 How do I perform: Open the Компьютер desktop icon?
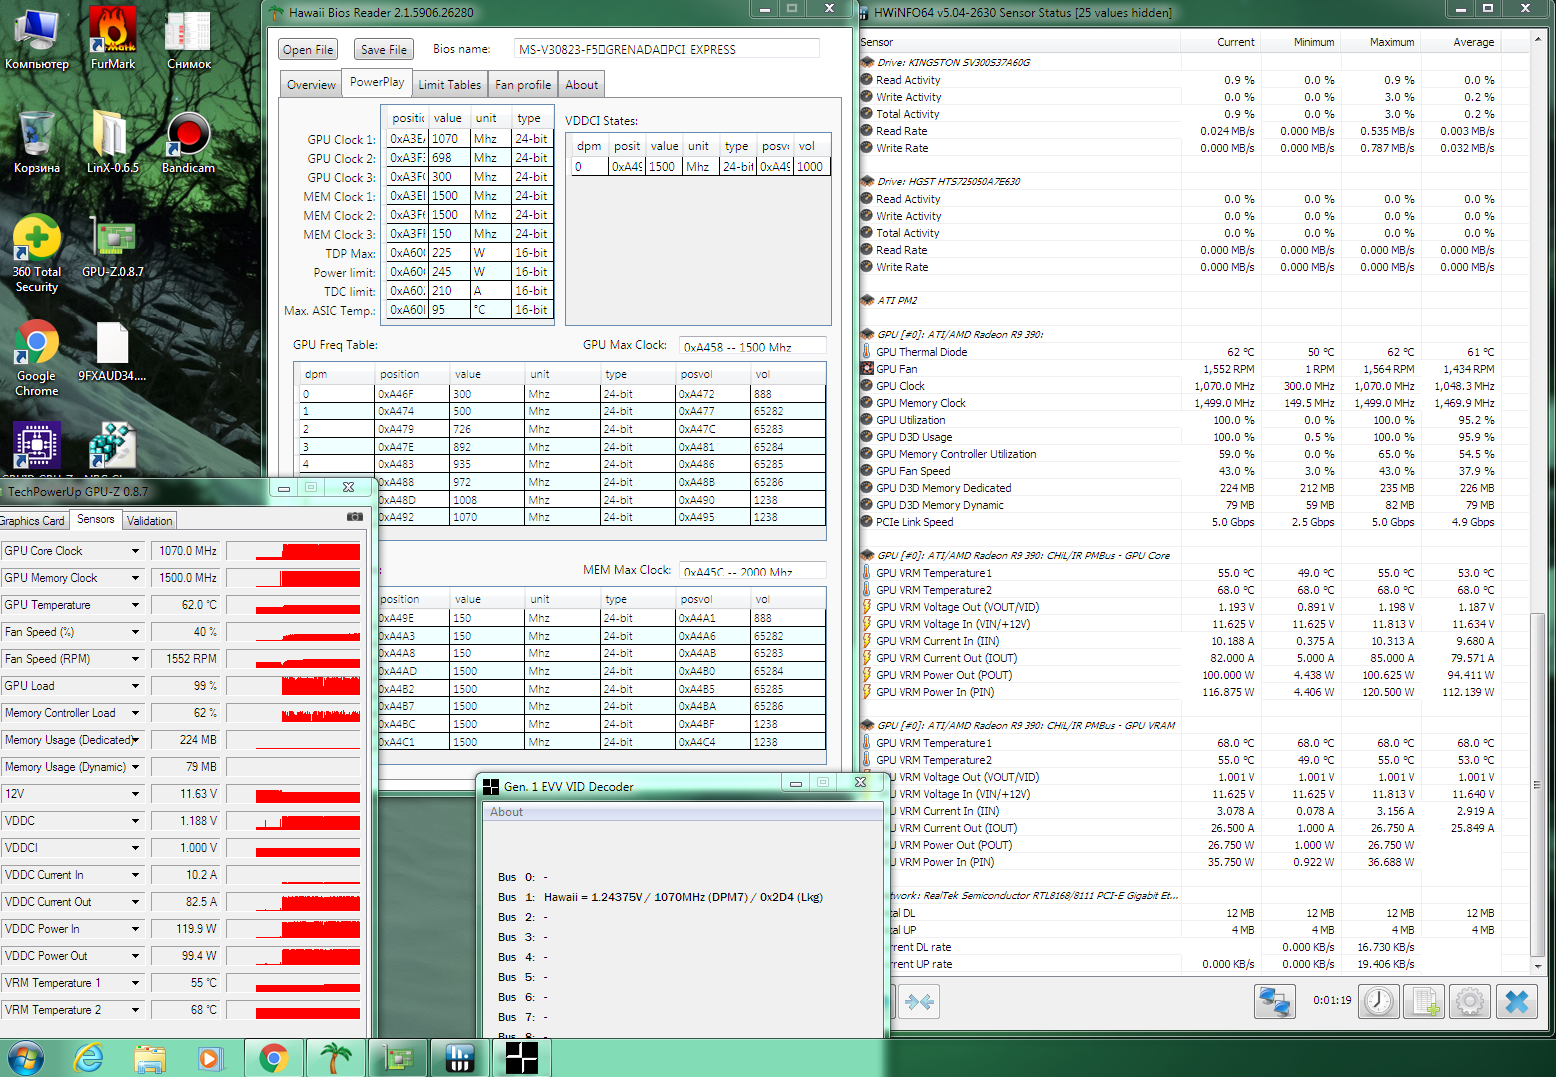click(x=37, y=38)
